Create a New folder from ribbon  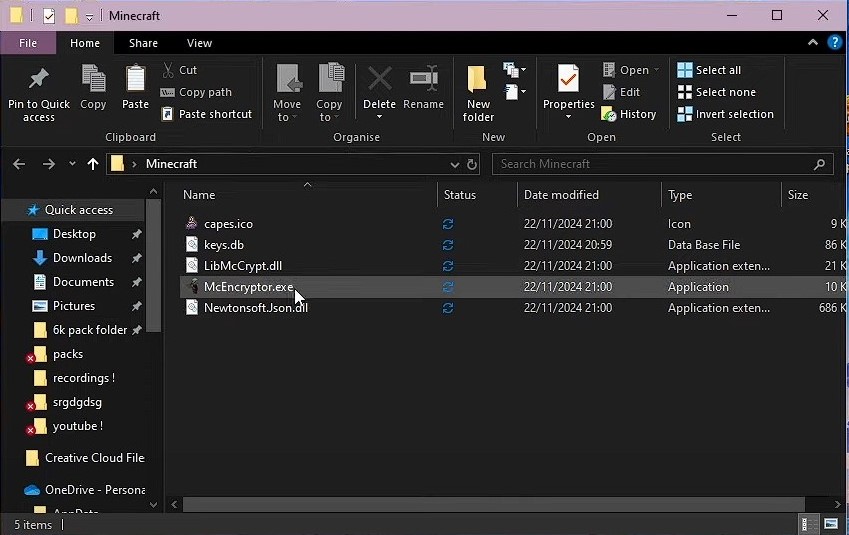(x=478, y=93)
